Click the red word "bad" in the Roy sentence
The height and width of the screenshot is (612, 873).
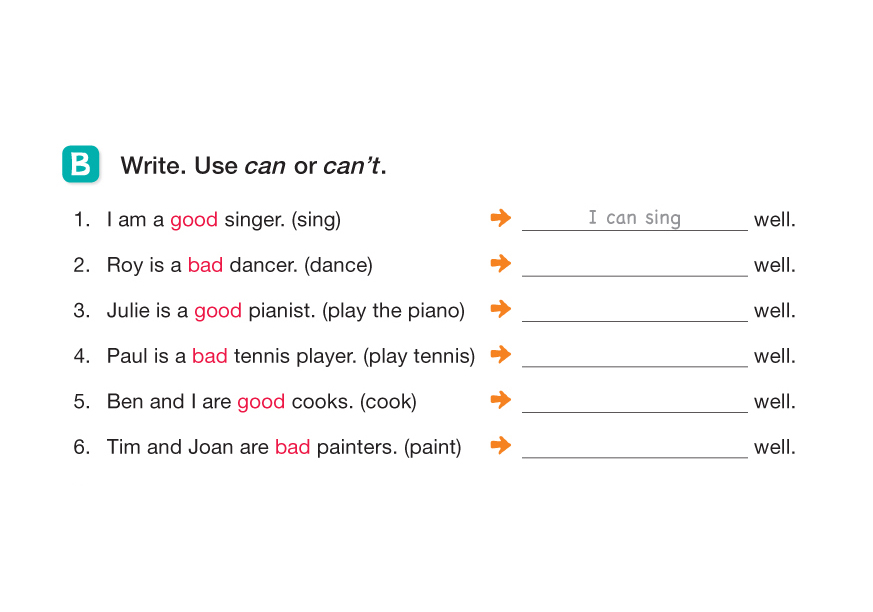(x=205, y=266)
